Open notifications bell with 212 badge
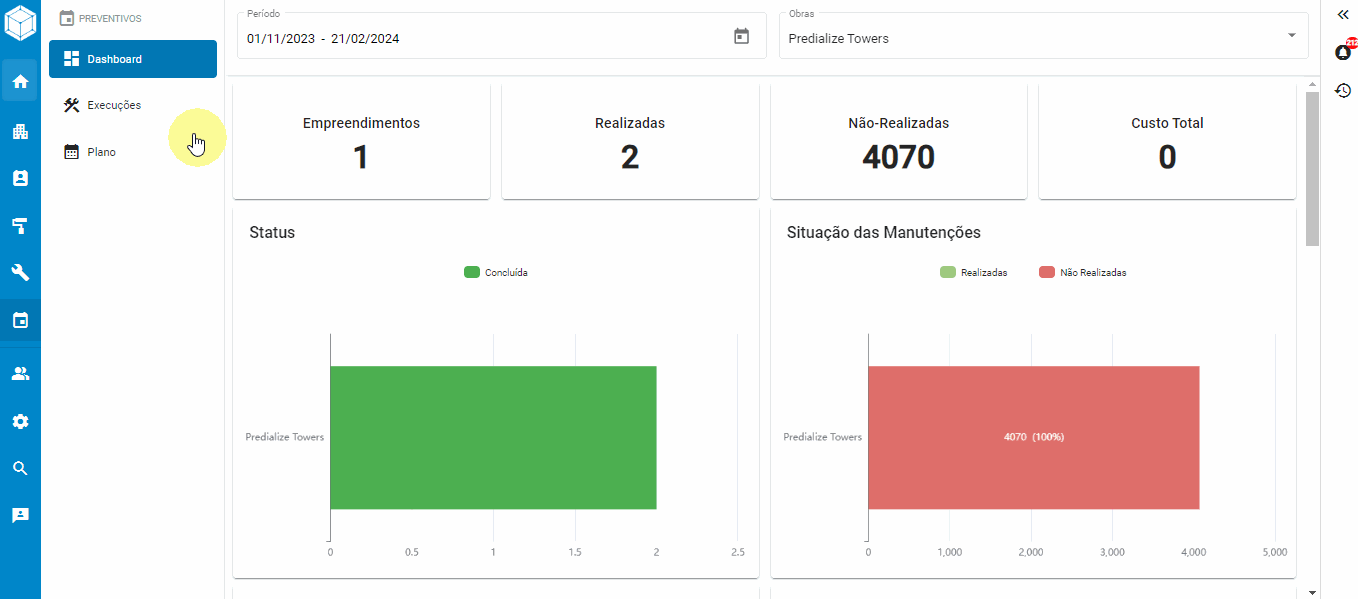Viewport: 1358px width, 599px height. [x=1343, y=51]
